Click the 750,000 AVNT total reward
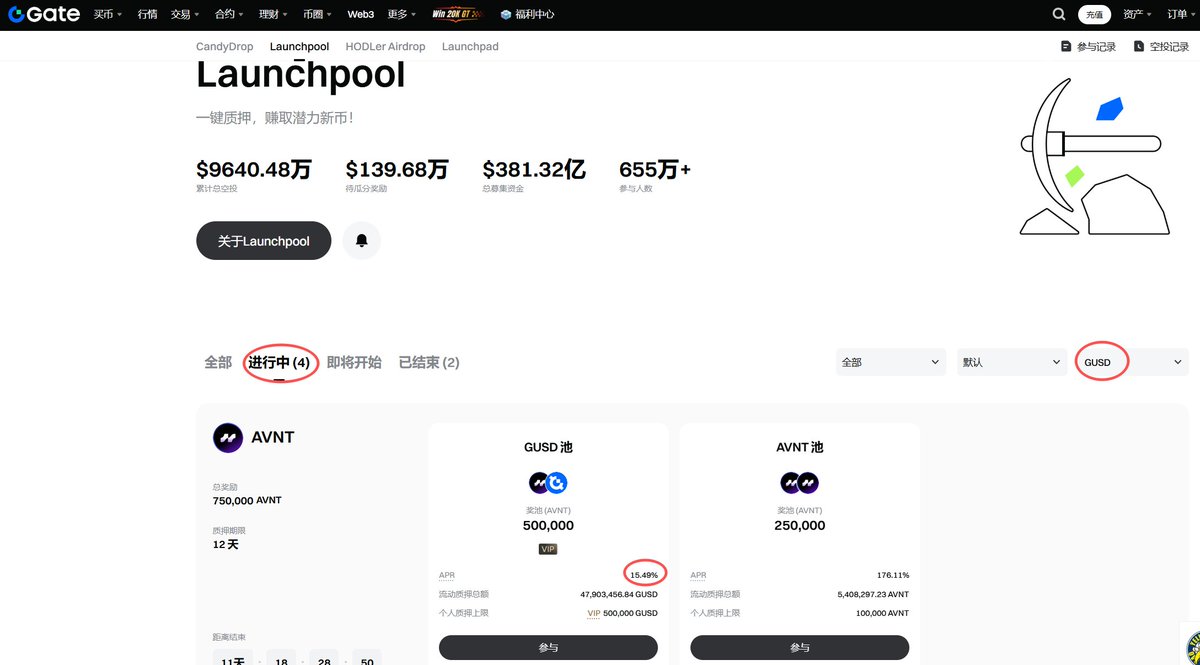This screenshot has height=665, width=1200. (x=247, y=500)
